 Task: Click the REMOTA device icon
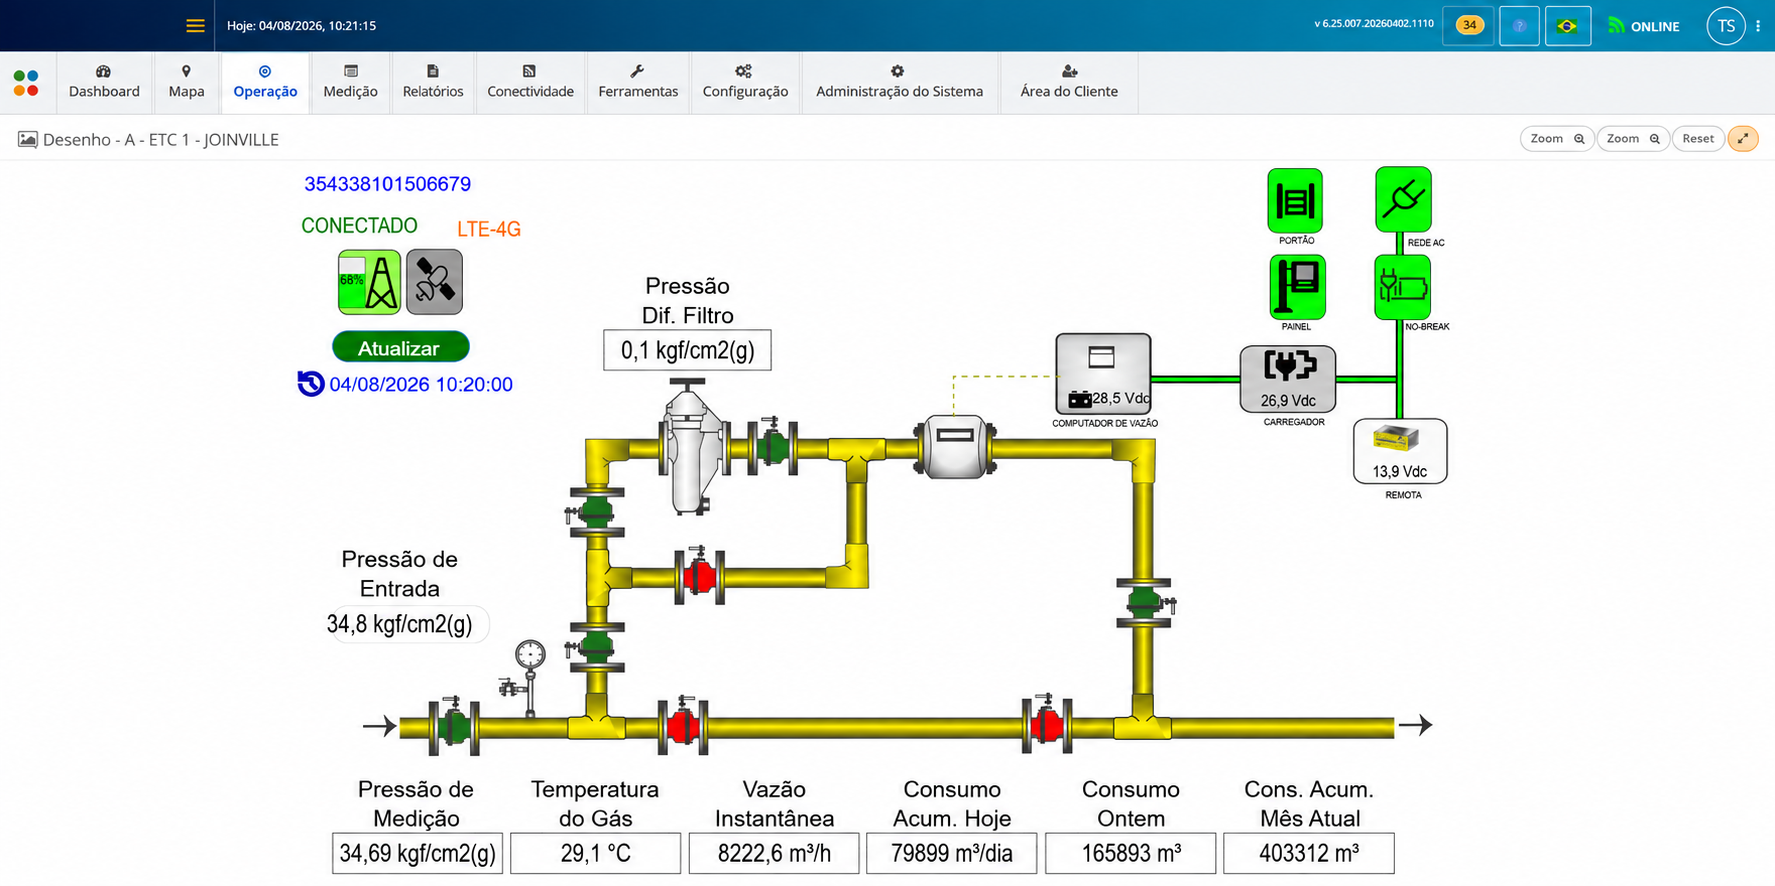coord(1400,451)
